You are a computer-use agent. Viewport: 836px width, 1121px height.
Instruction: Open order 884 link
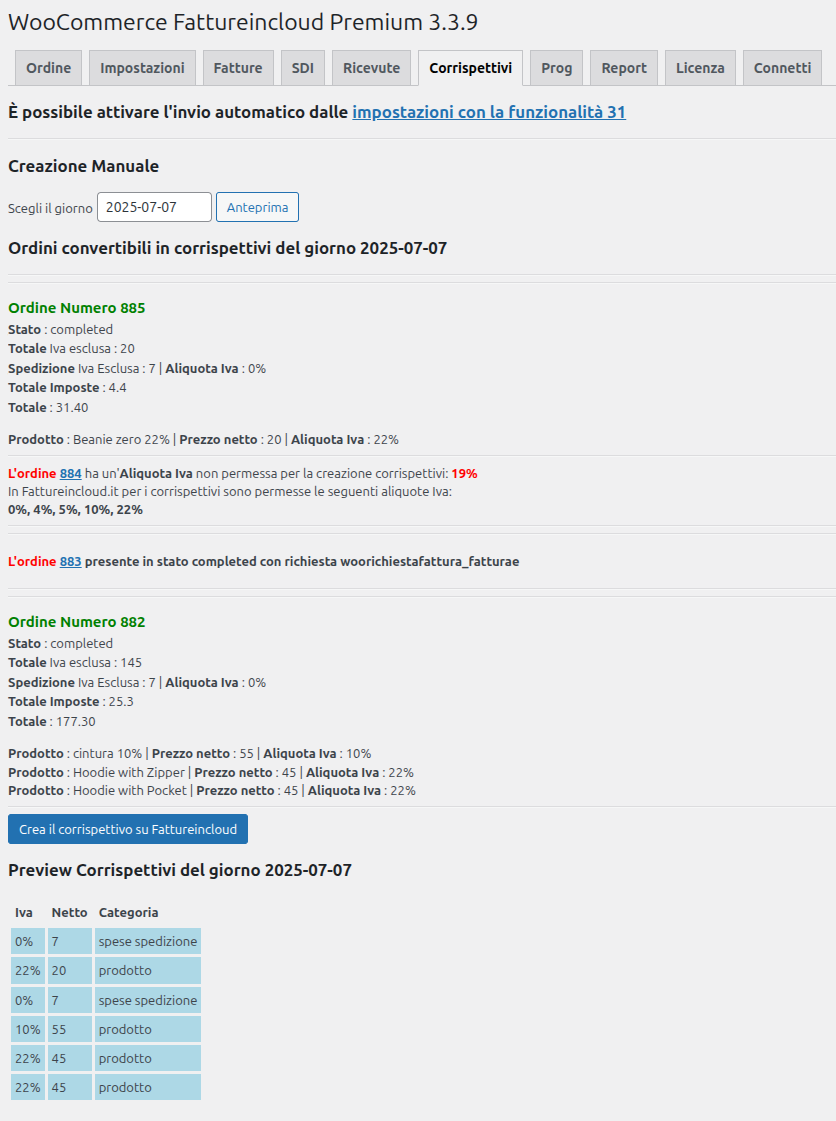(x=70, y=473)
